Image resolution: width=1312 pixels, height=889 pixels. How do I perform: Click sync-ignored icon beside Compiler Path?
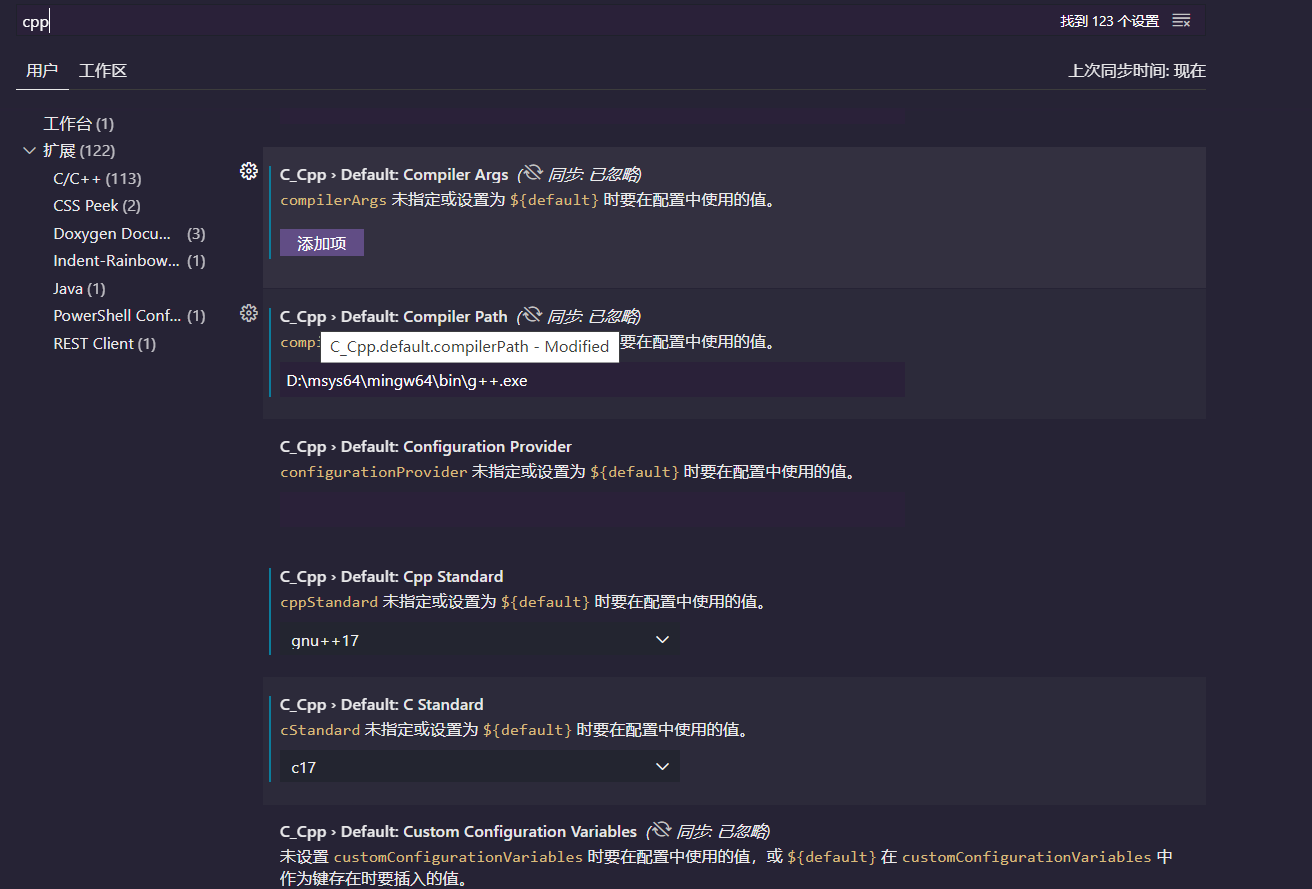click(x=532, y=316)
